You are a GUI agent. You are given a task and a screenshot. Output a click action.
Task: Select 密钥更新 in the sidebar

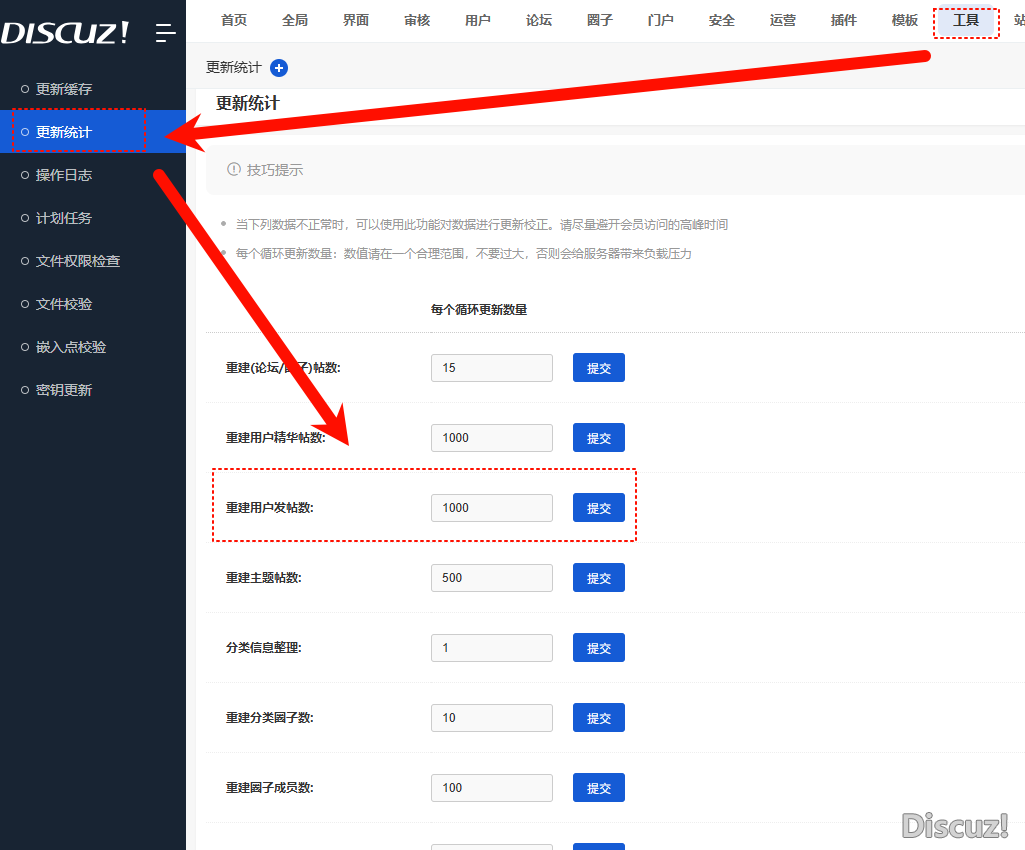pyautogui.click(x=64, y=390)
